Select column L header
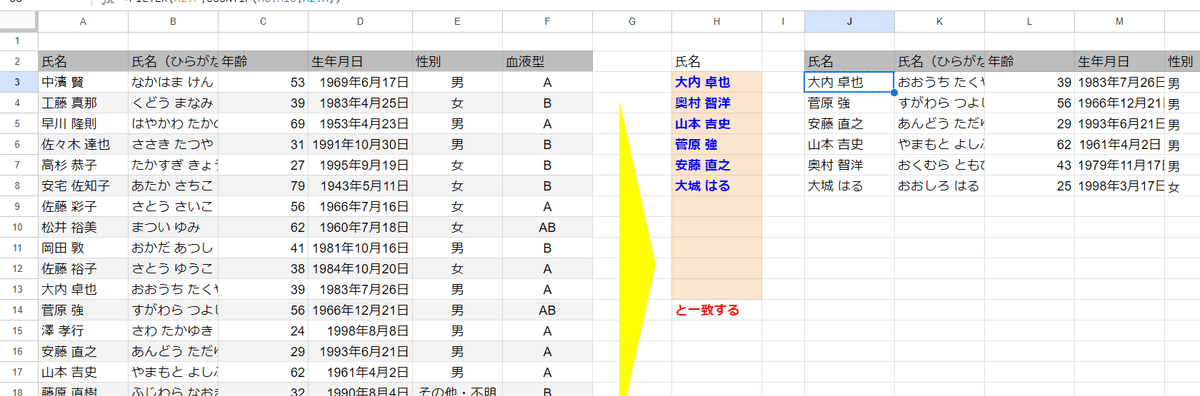Viewport: 1200px width, 396px height. coord(1030,20)
